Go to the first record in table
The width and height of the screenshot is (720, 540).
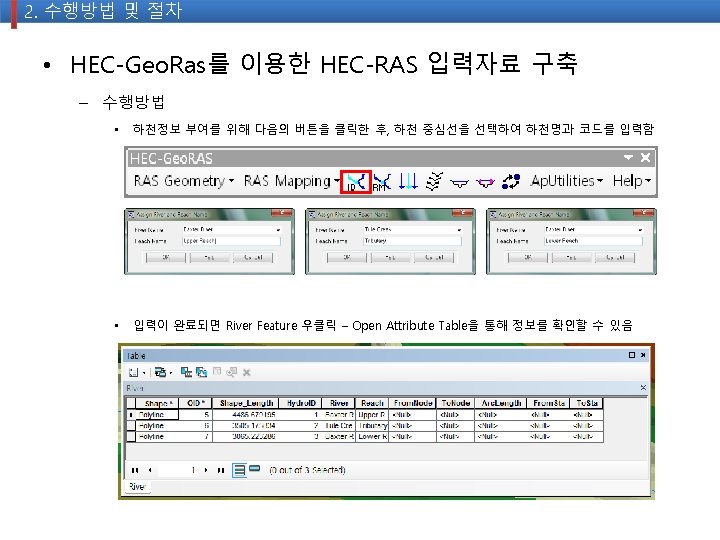point(135,470)
